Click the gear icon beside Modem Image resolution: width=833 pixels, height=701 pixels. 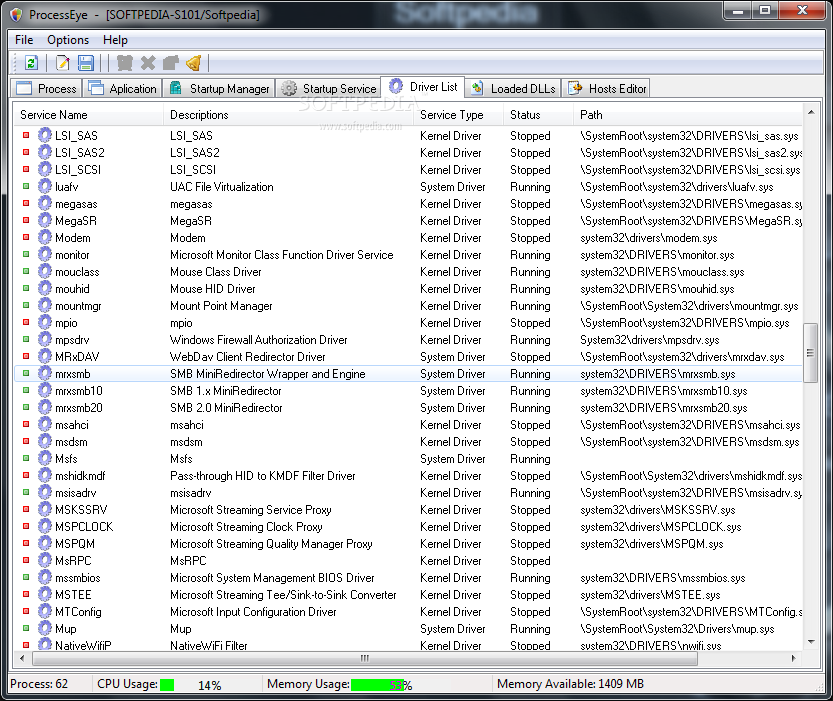[x=45, y=237]
